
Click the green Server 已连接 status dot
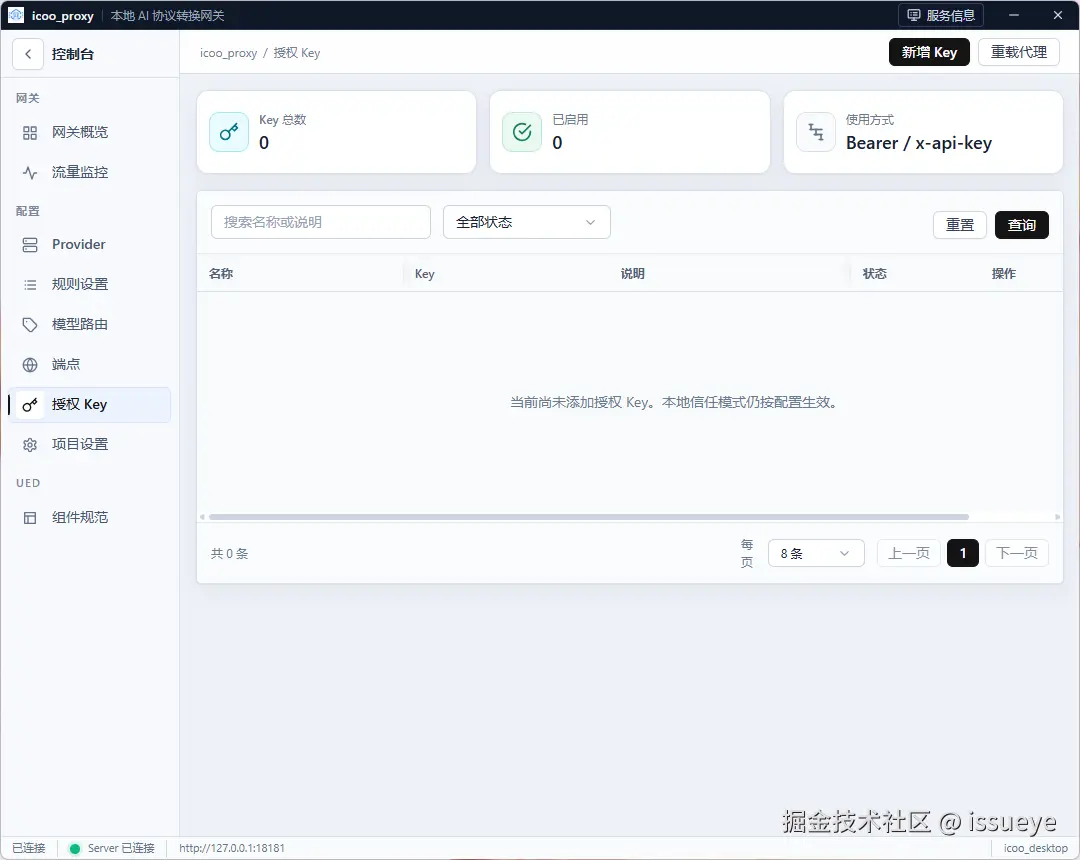(x=74, y=848)
